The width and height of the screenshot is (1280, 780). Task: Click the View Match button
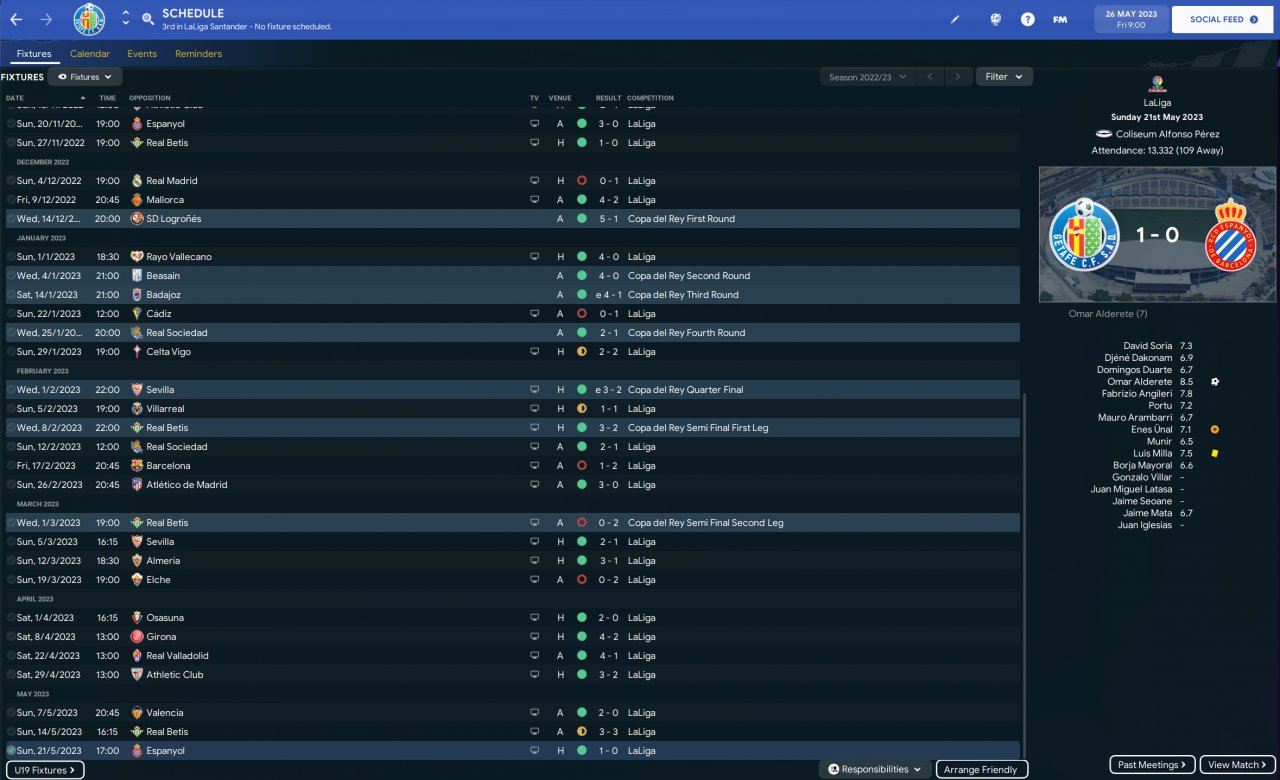click(x=1238, y=765)
